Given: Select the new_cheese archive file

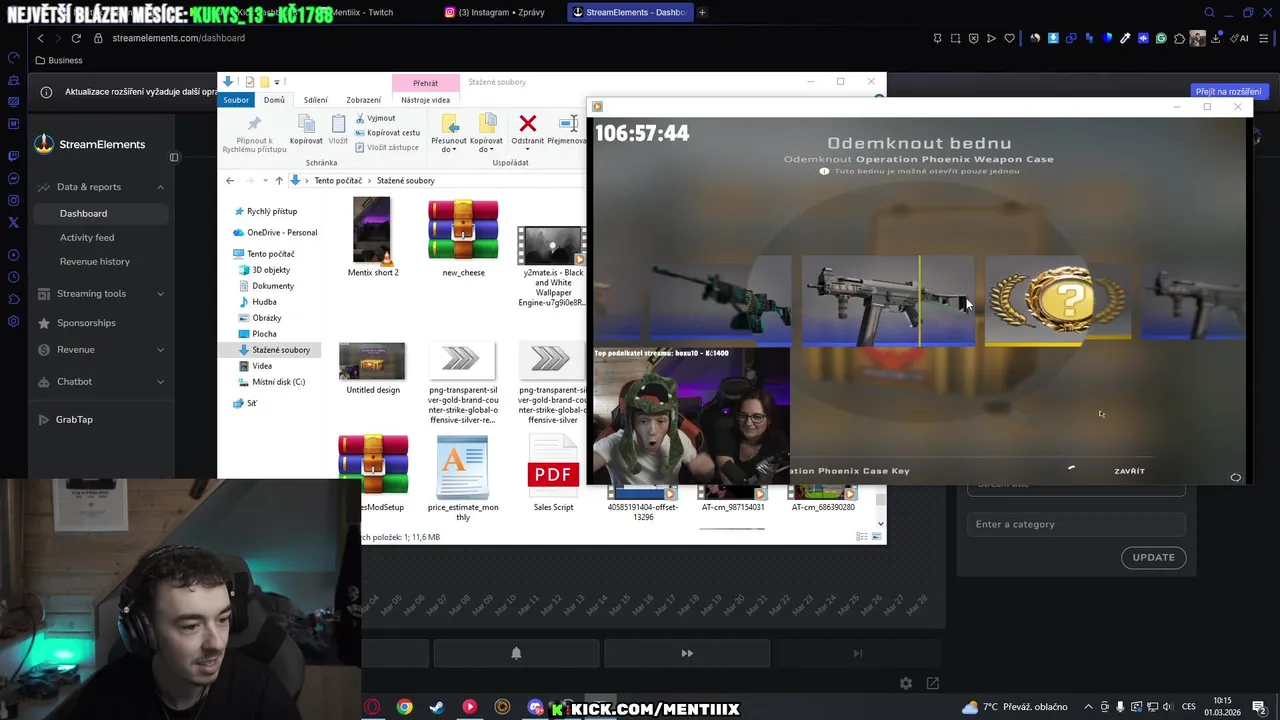Looking at the screenshot, I should (x=463, y=238).
